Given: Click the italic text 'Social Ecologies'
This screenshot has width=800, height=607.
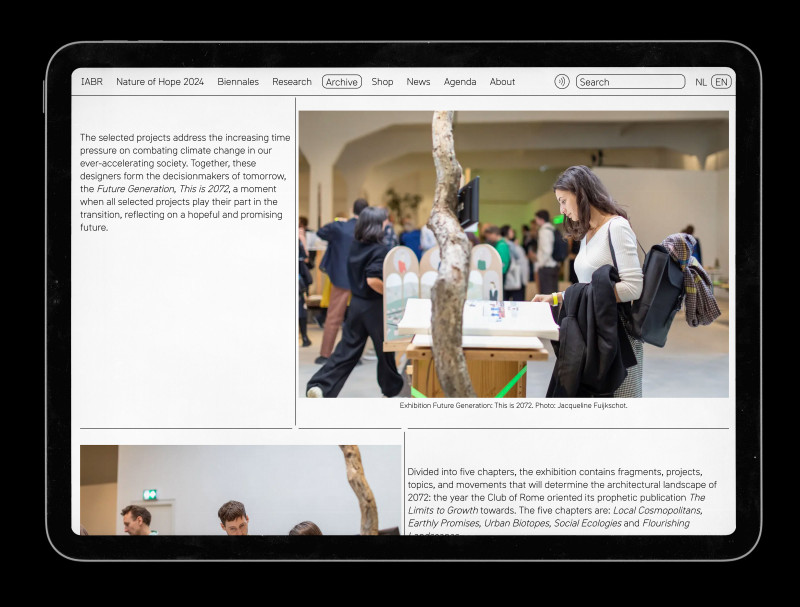Looking at the screenshot, I should click(x=588, y=523).
